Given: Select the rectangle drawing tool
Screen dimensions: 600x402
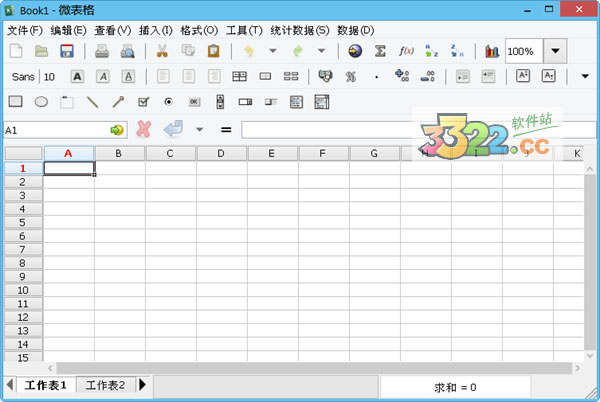Looking at the screenshot, I should click(x=16, y=101).
